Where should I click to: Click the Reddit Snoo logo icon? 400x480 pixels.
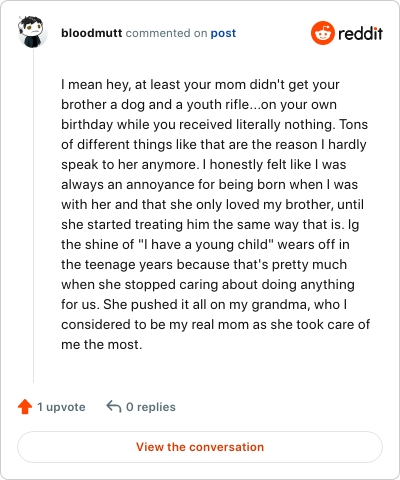(323, 33)
